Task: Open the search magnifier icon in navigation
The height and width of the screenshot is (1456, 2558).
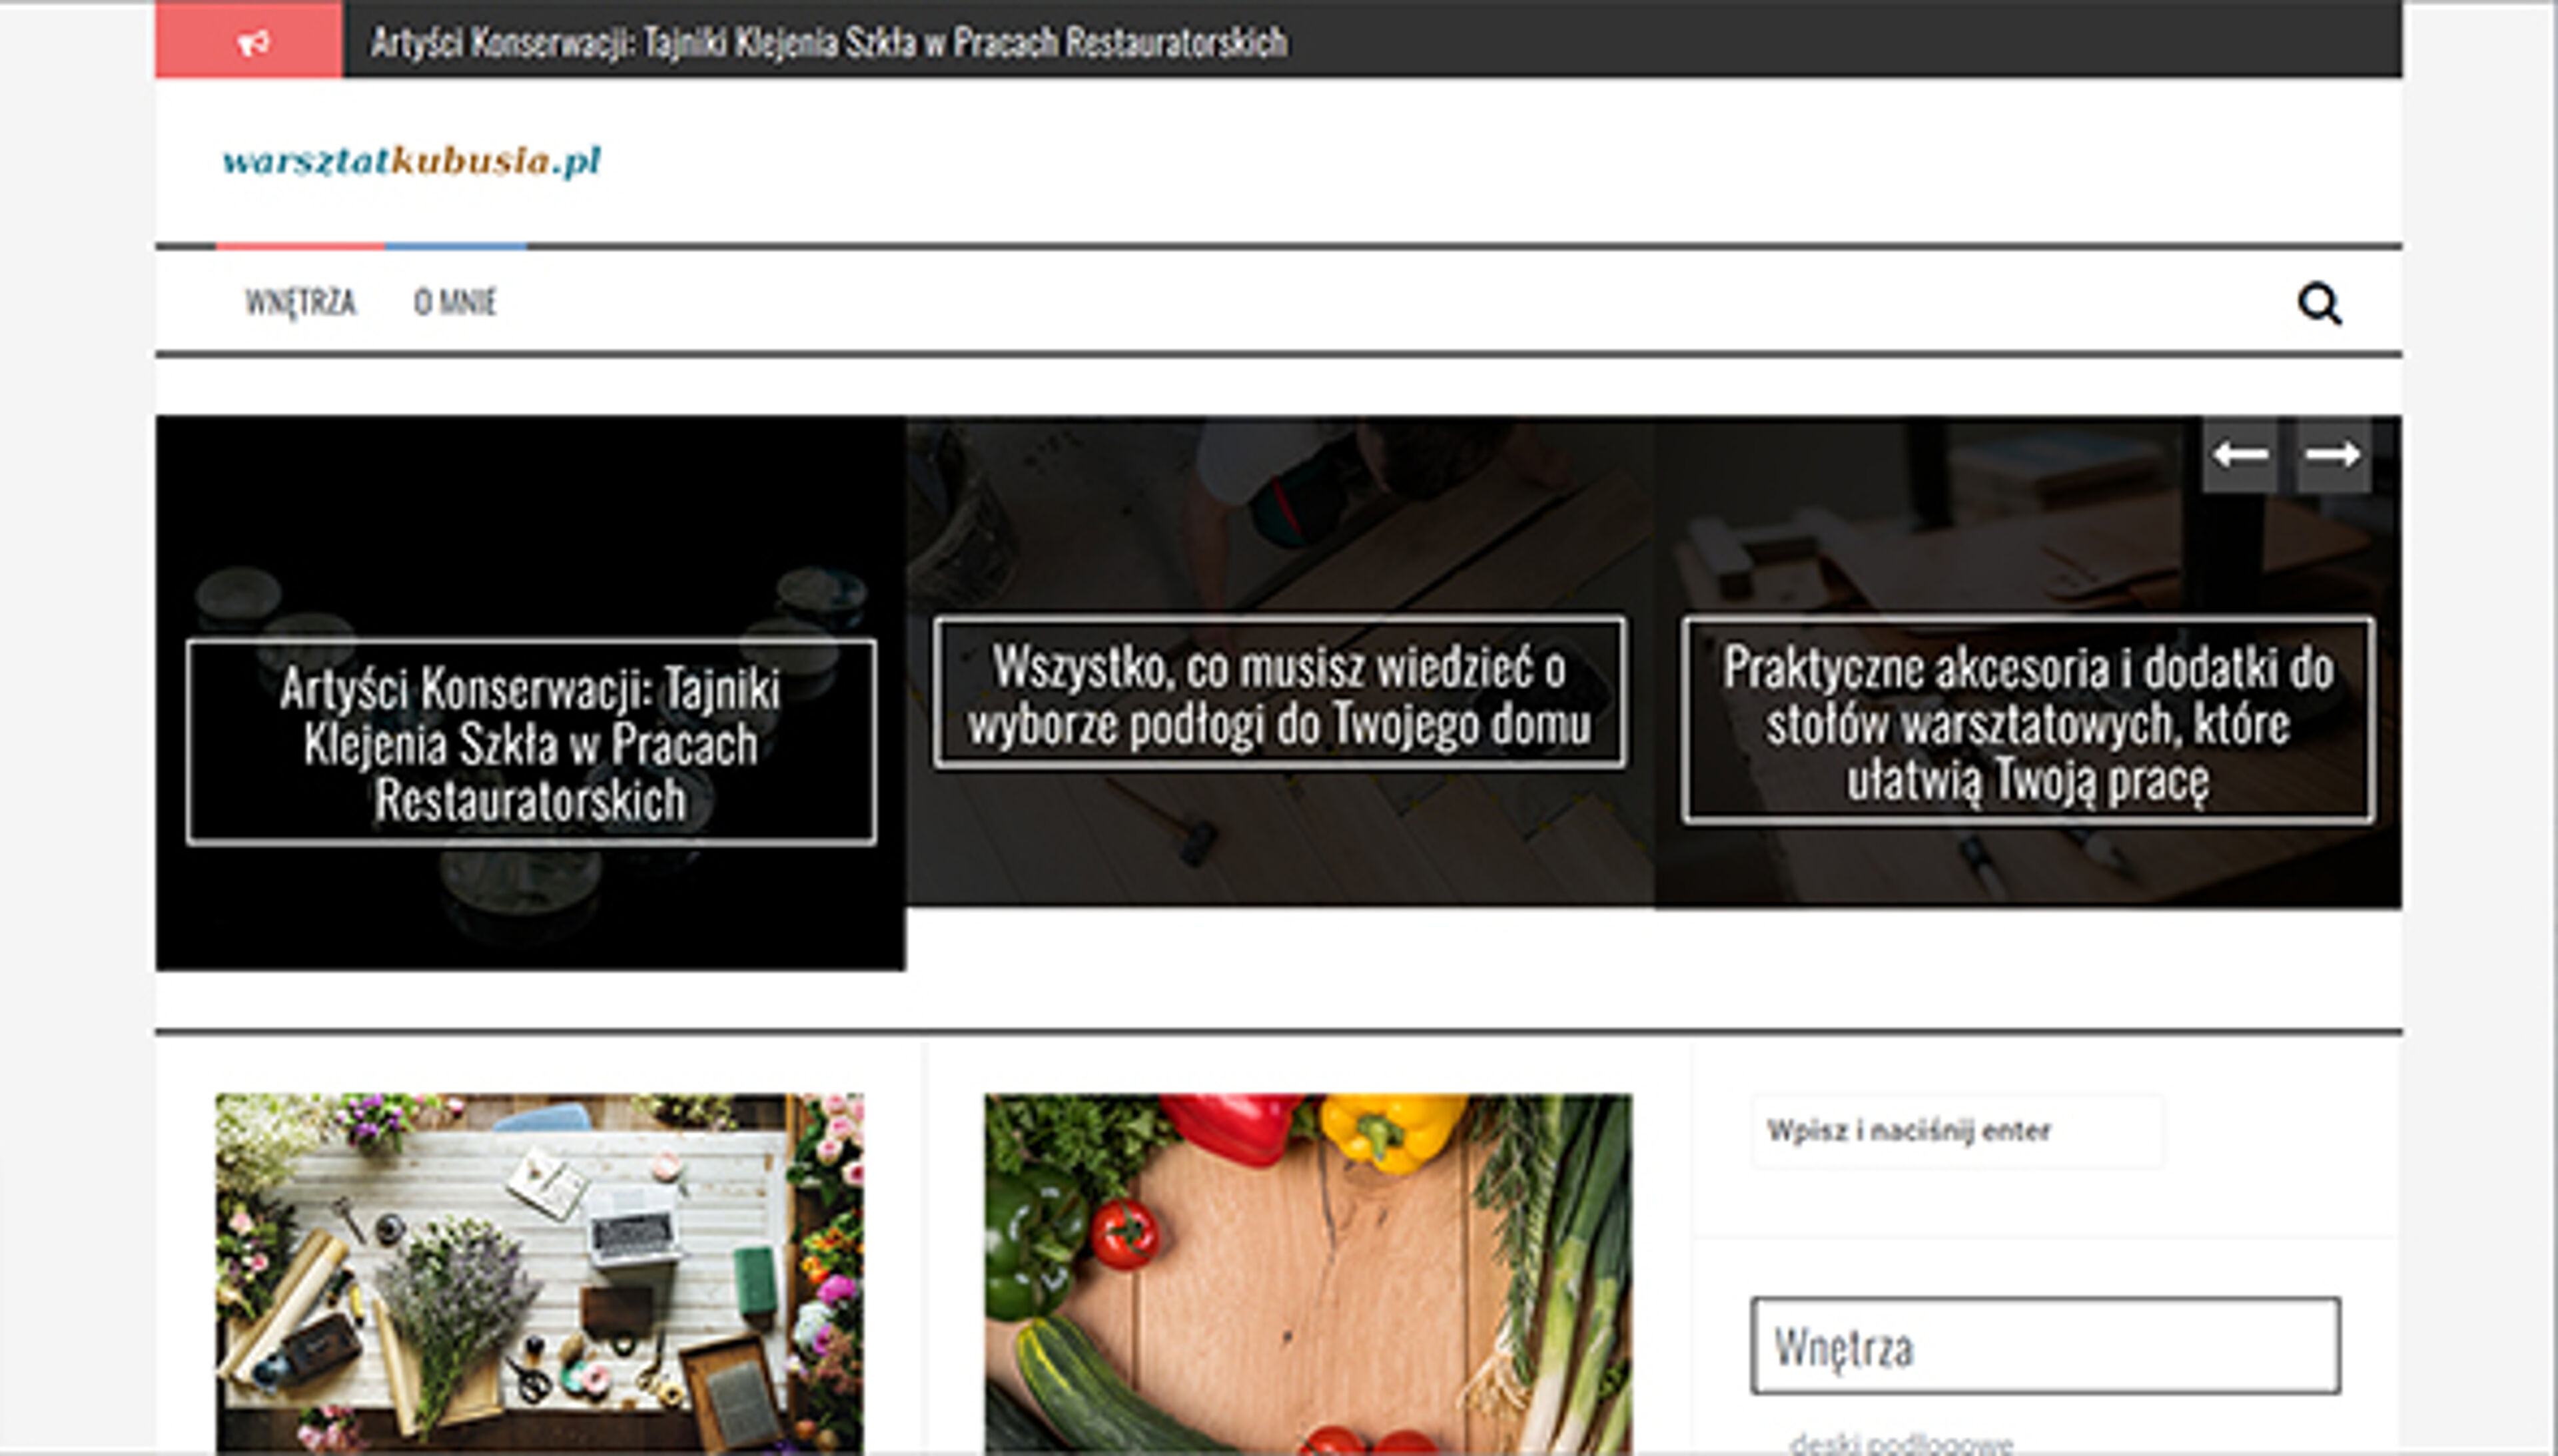Action: [x=2318, y=303]
